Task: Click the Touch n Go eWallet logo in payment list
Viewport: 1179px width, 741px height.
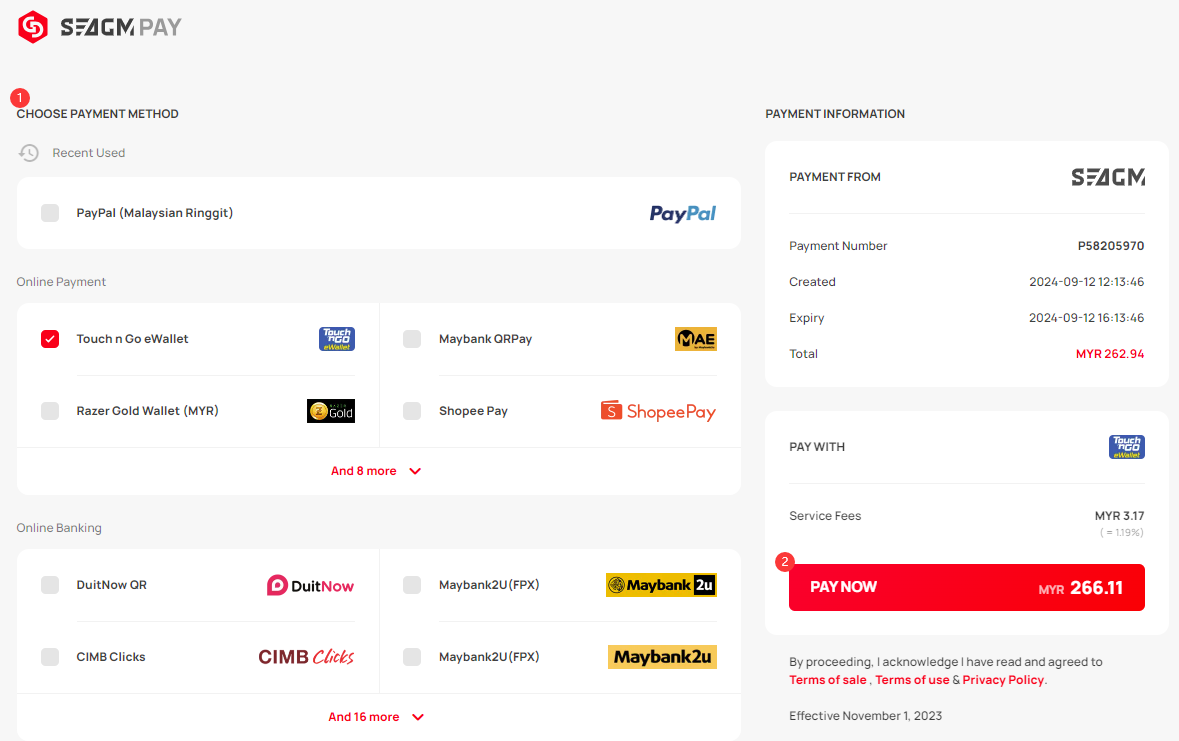Action: point(337,339)
